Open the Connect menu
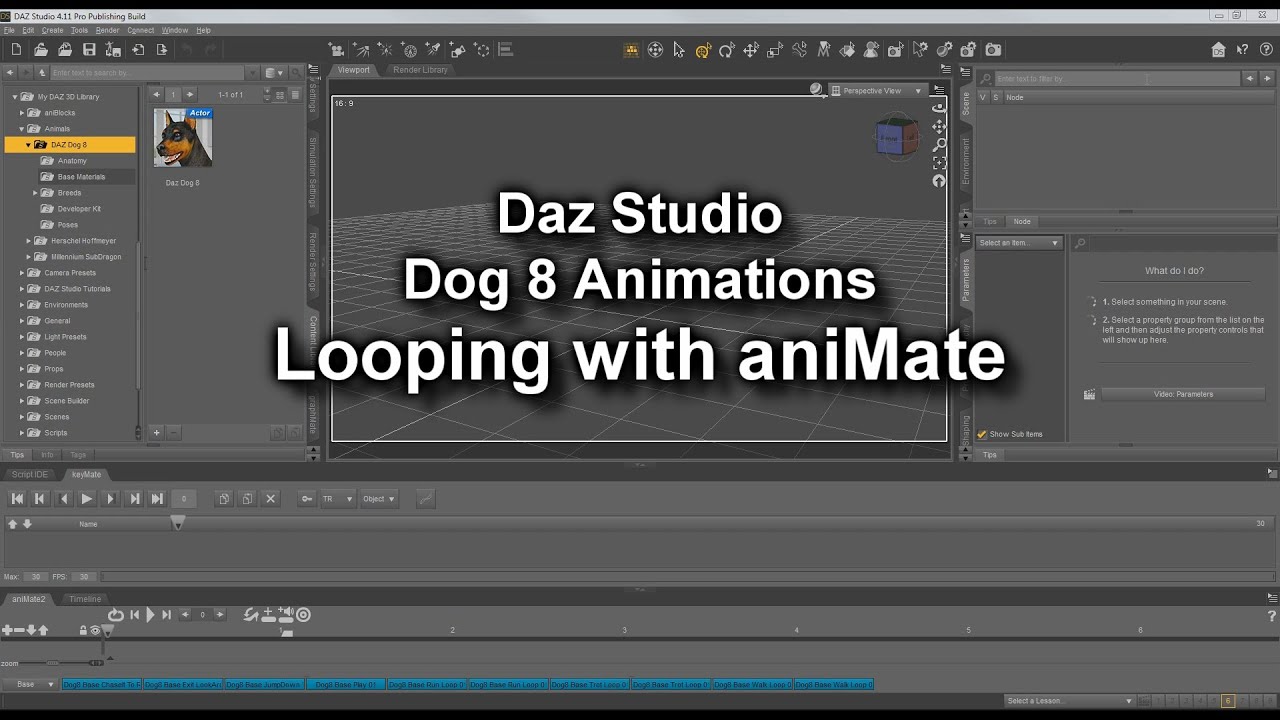Image resolution: width=1280 pixels, height=720 pixels. (x=140, y=30)
